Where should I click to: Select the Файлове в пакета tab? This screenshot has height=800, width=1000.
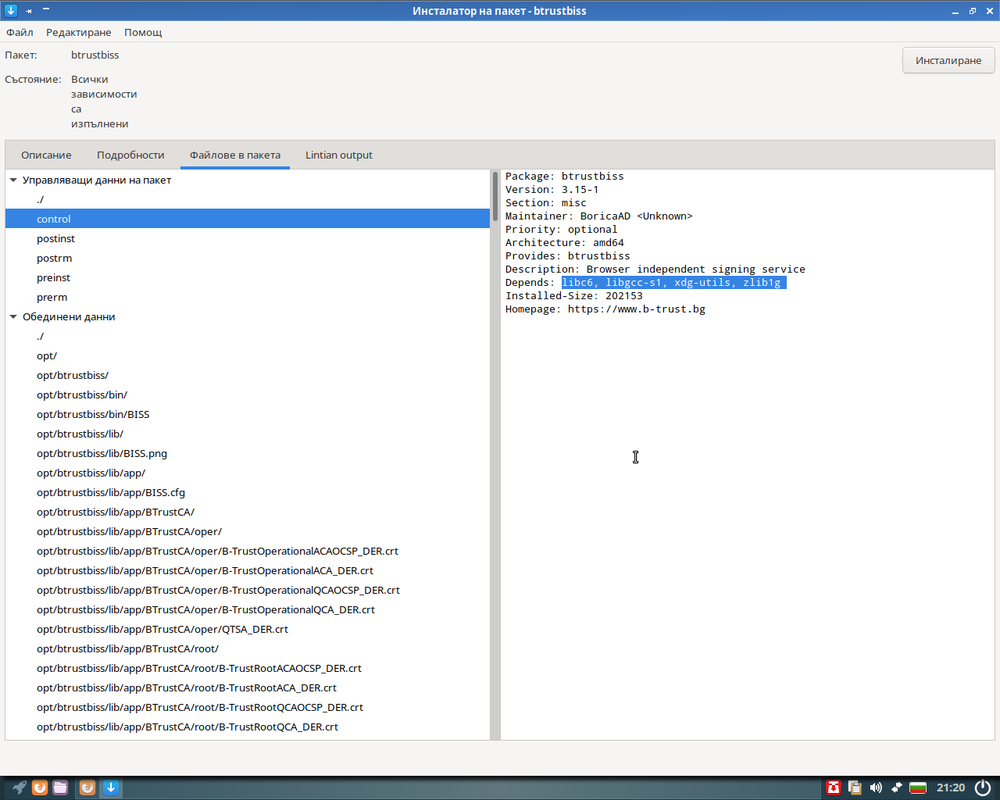pyautogui.click(x=235, y=155)
